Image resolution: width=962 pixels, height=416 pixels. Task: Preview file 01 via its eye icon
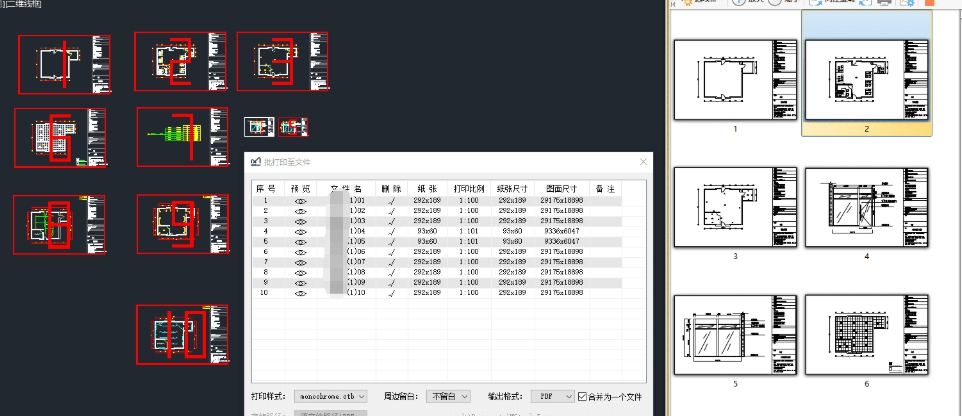301,201
